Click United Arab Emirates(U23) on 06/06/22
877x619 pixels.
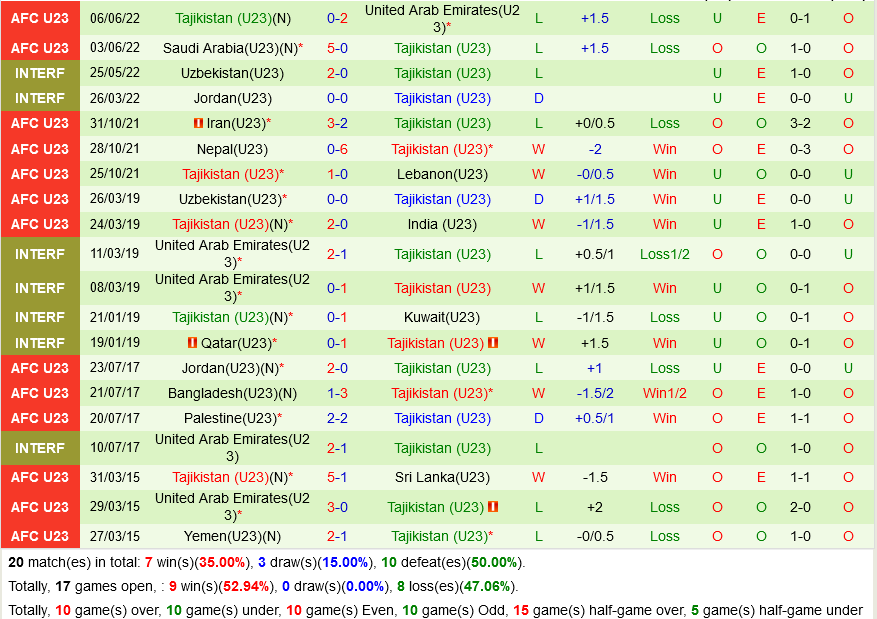(442, 18)
